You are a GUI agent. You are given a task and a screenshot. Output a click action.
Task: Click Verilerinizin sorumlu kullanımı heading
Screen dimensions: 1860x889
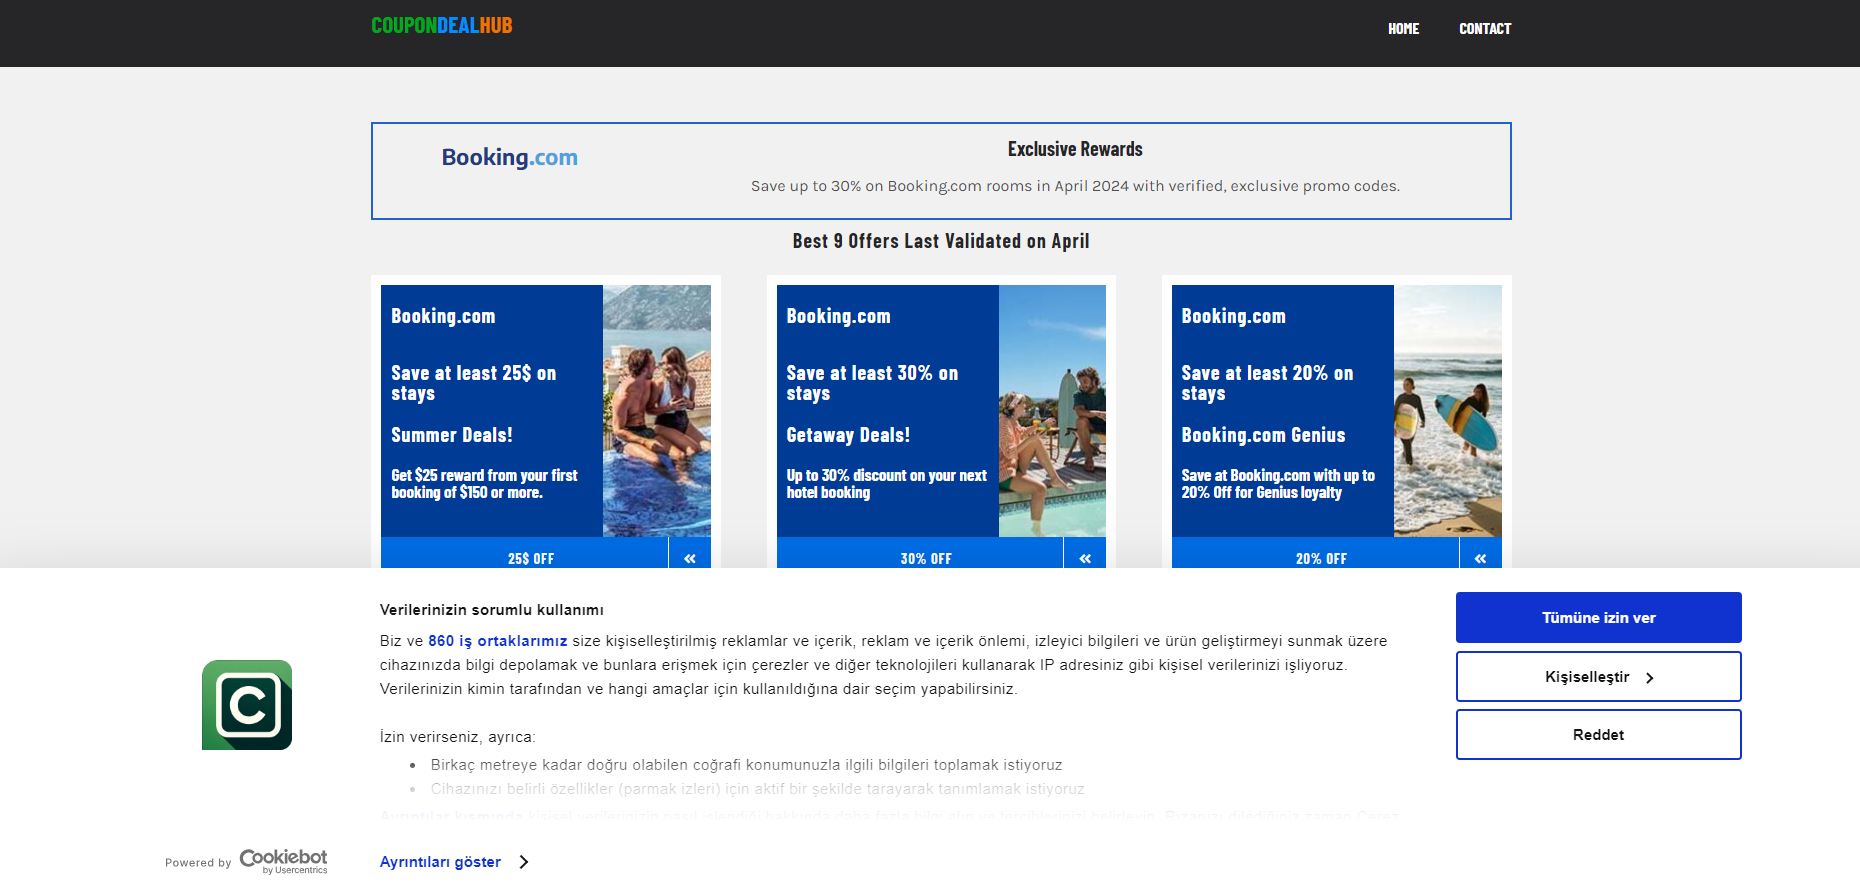pos(491,610)
